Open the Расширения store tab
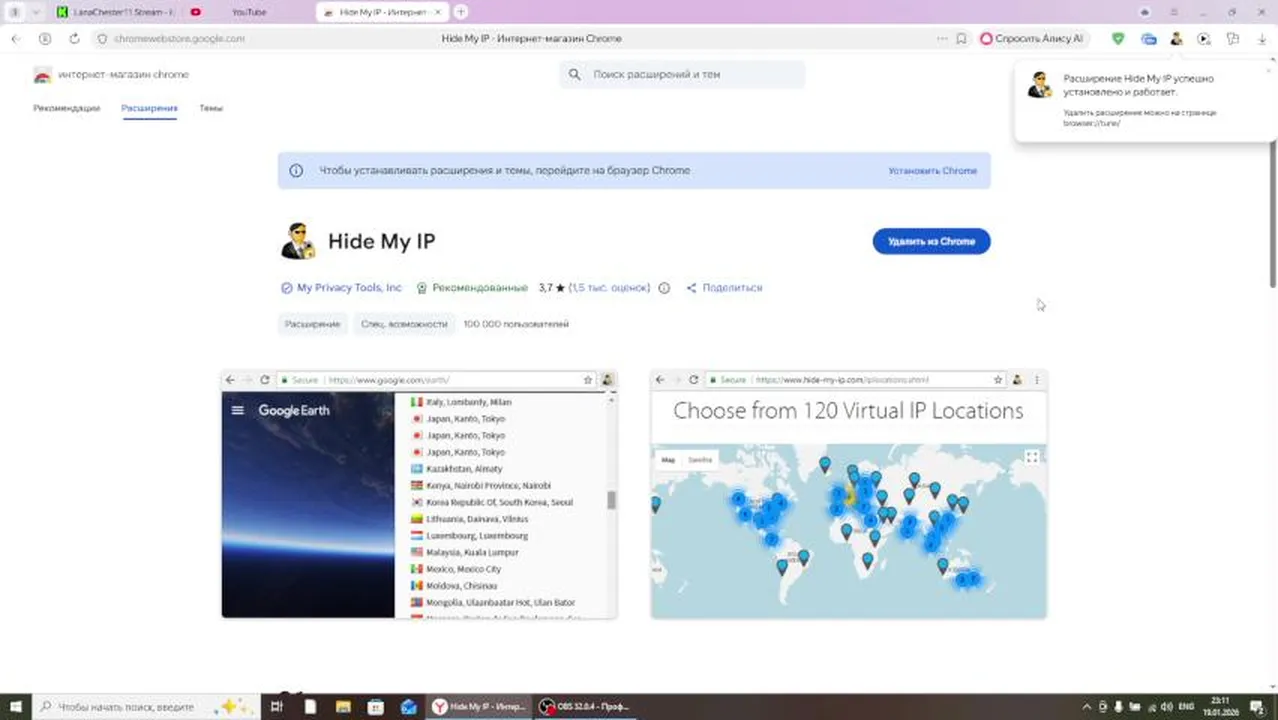Image resolution: width=1278 pixels, height=720 pixels. tap(149, 108)
